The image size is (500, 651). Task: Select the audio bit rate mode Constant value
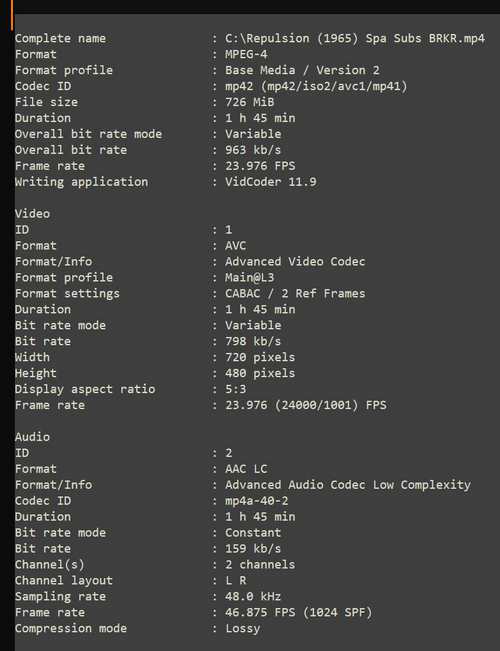point(253,533)
